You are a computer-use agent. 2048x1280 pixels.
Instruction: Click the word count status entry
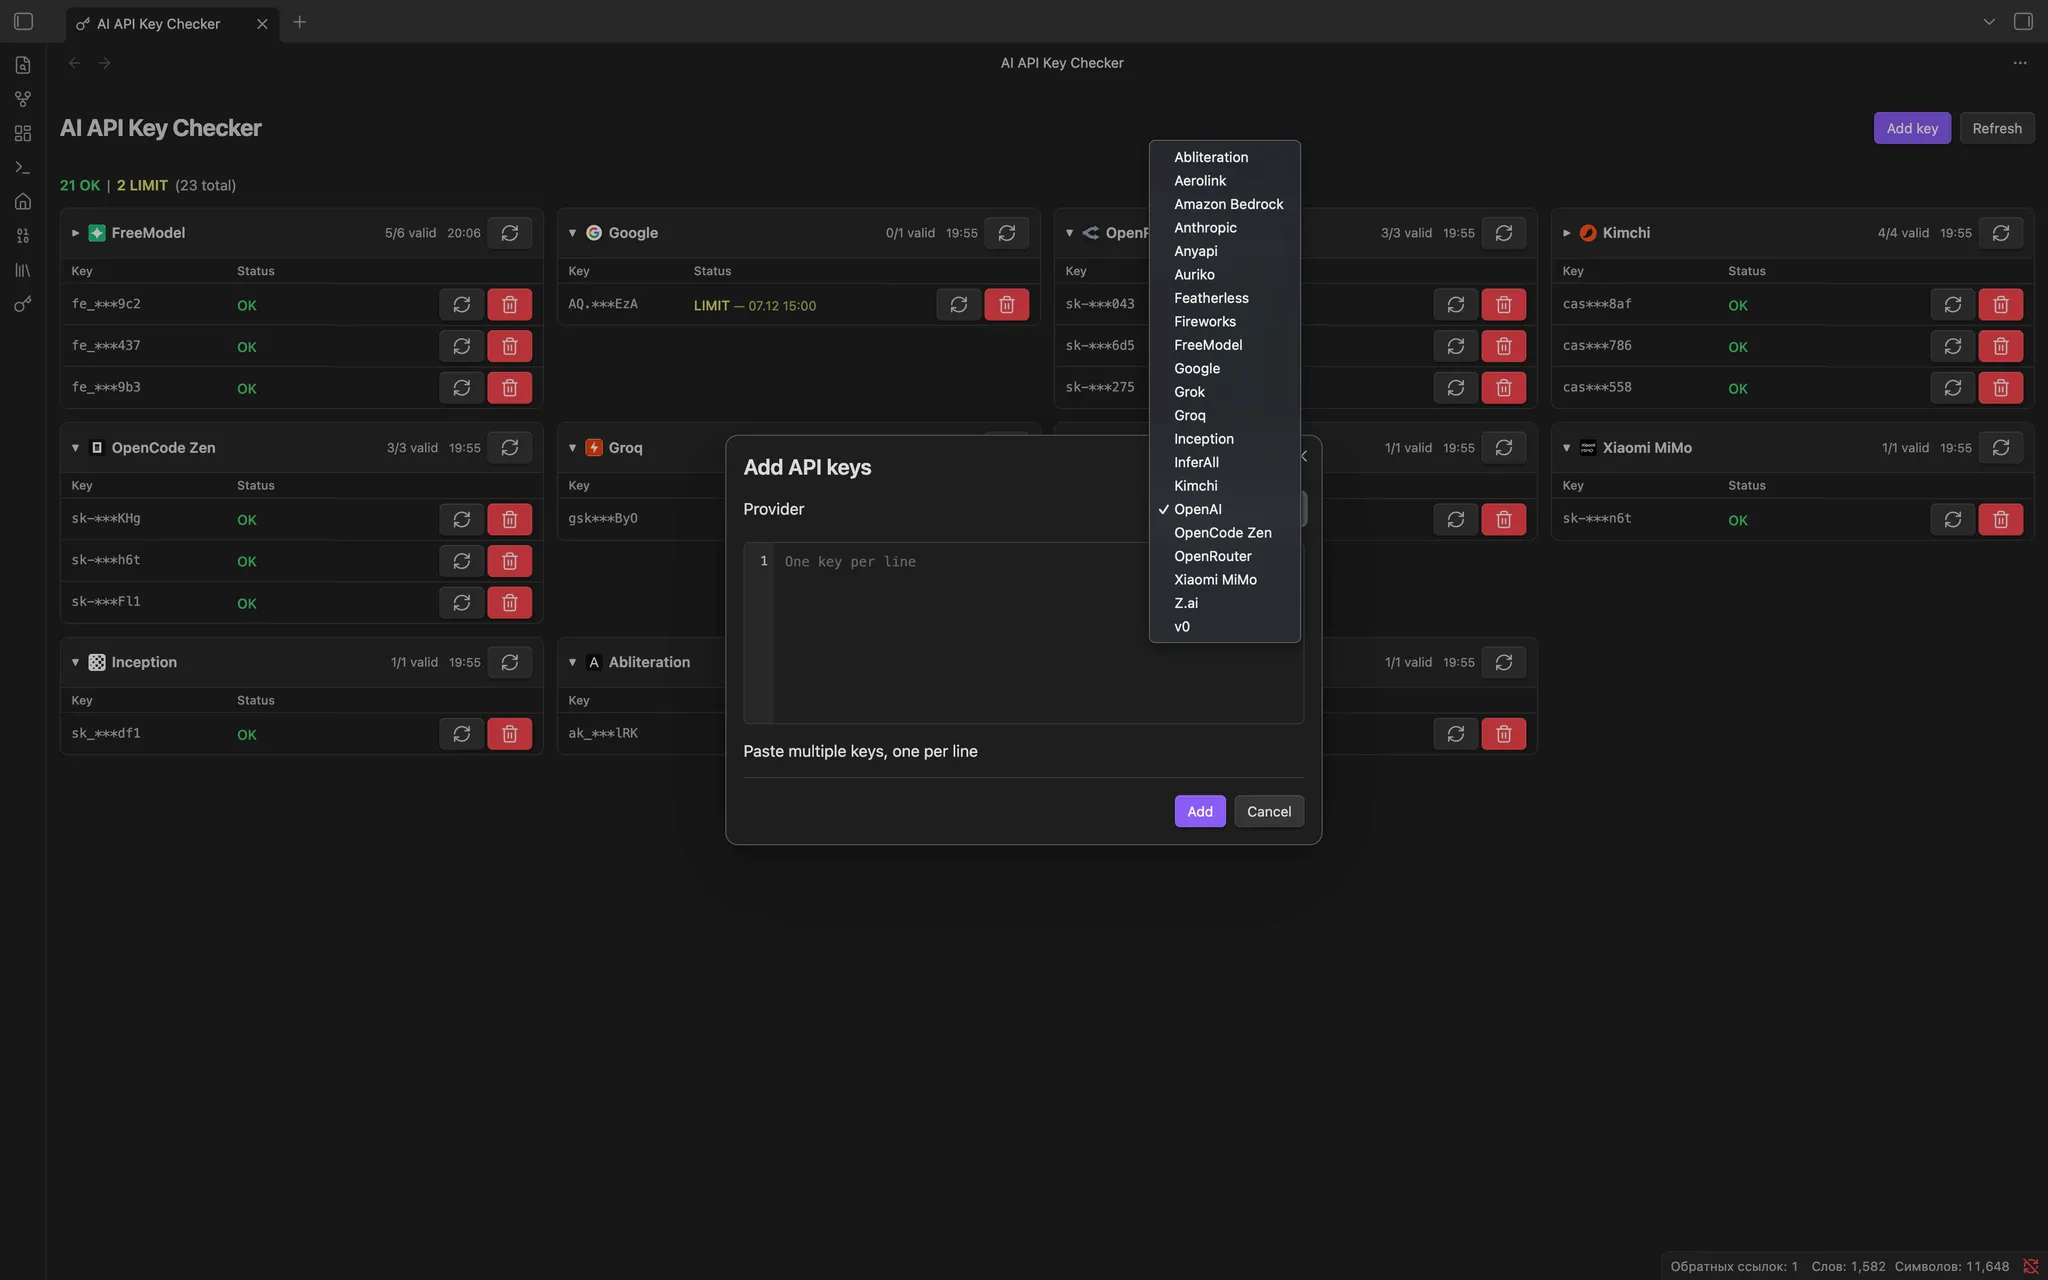pos(1848,1266)
